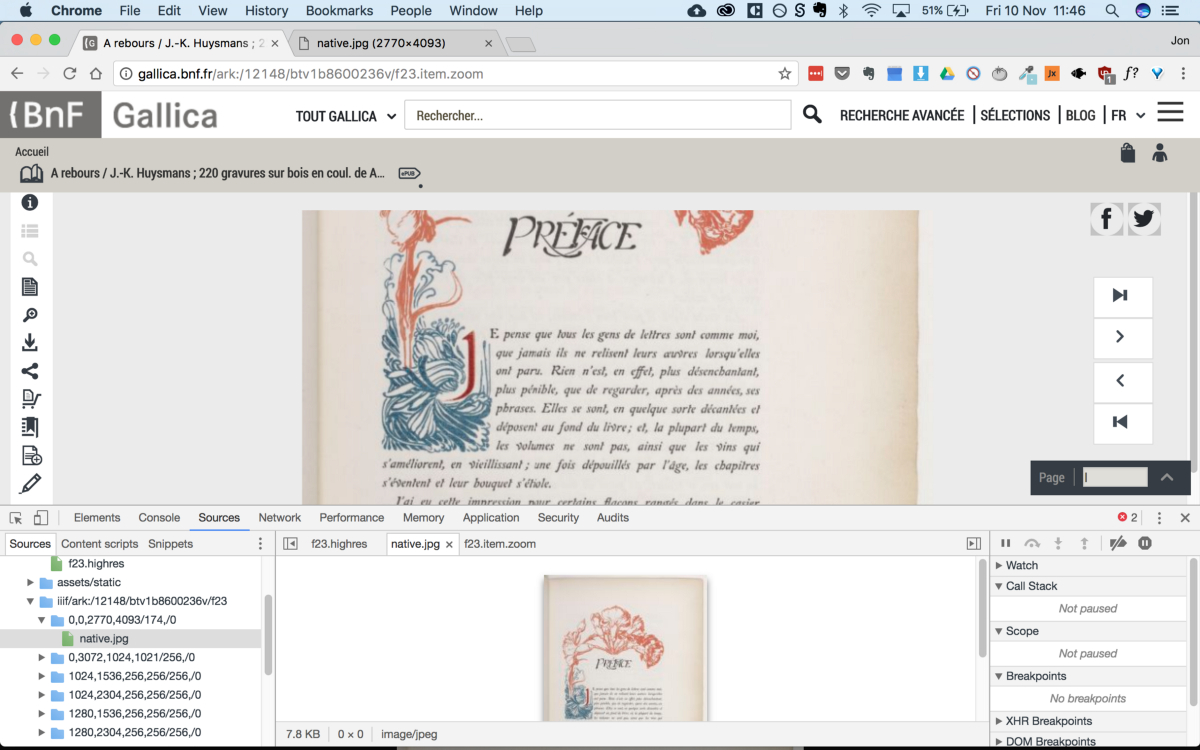Toggle pause on exceptions button
Image resolution: width=1200 pixels, height=750 pixels.
(x=1145, y=543)
